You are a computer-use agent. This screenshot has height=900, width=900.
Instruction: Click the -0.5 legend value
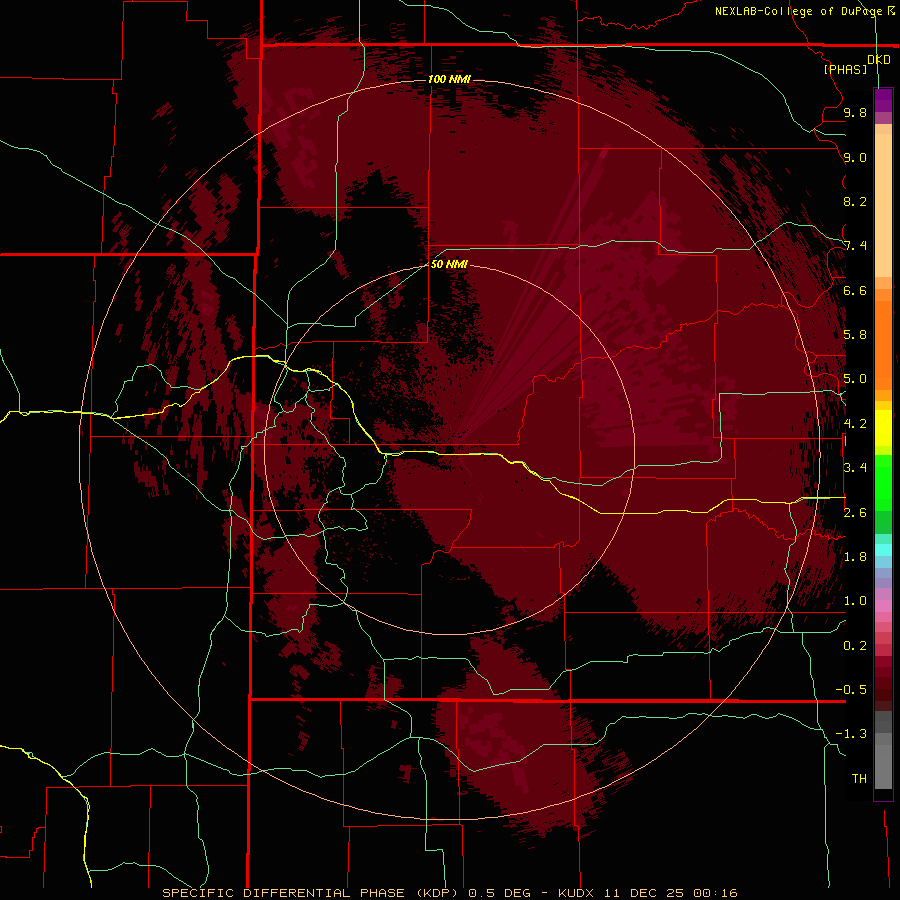tap(851, 689)
